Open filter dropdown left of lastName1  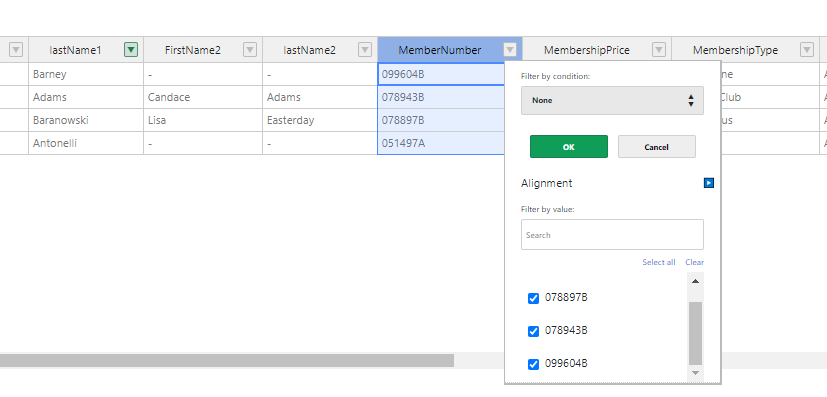tap(16, 50)
